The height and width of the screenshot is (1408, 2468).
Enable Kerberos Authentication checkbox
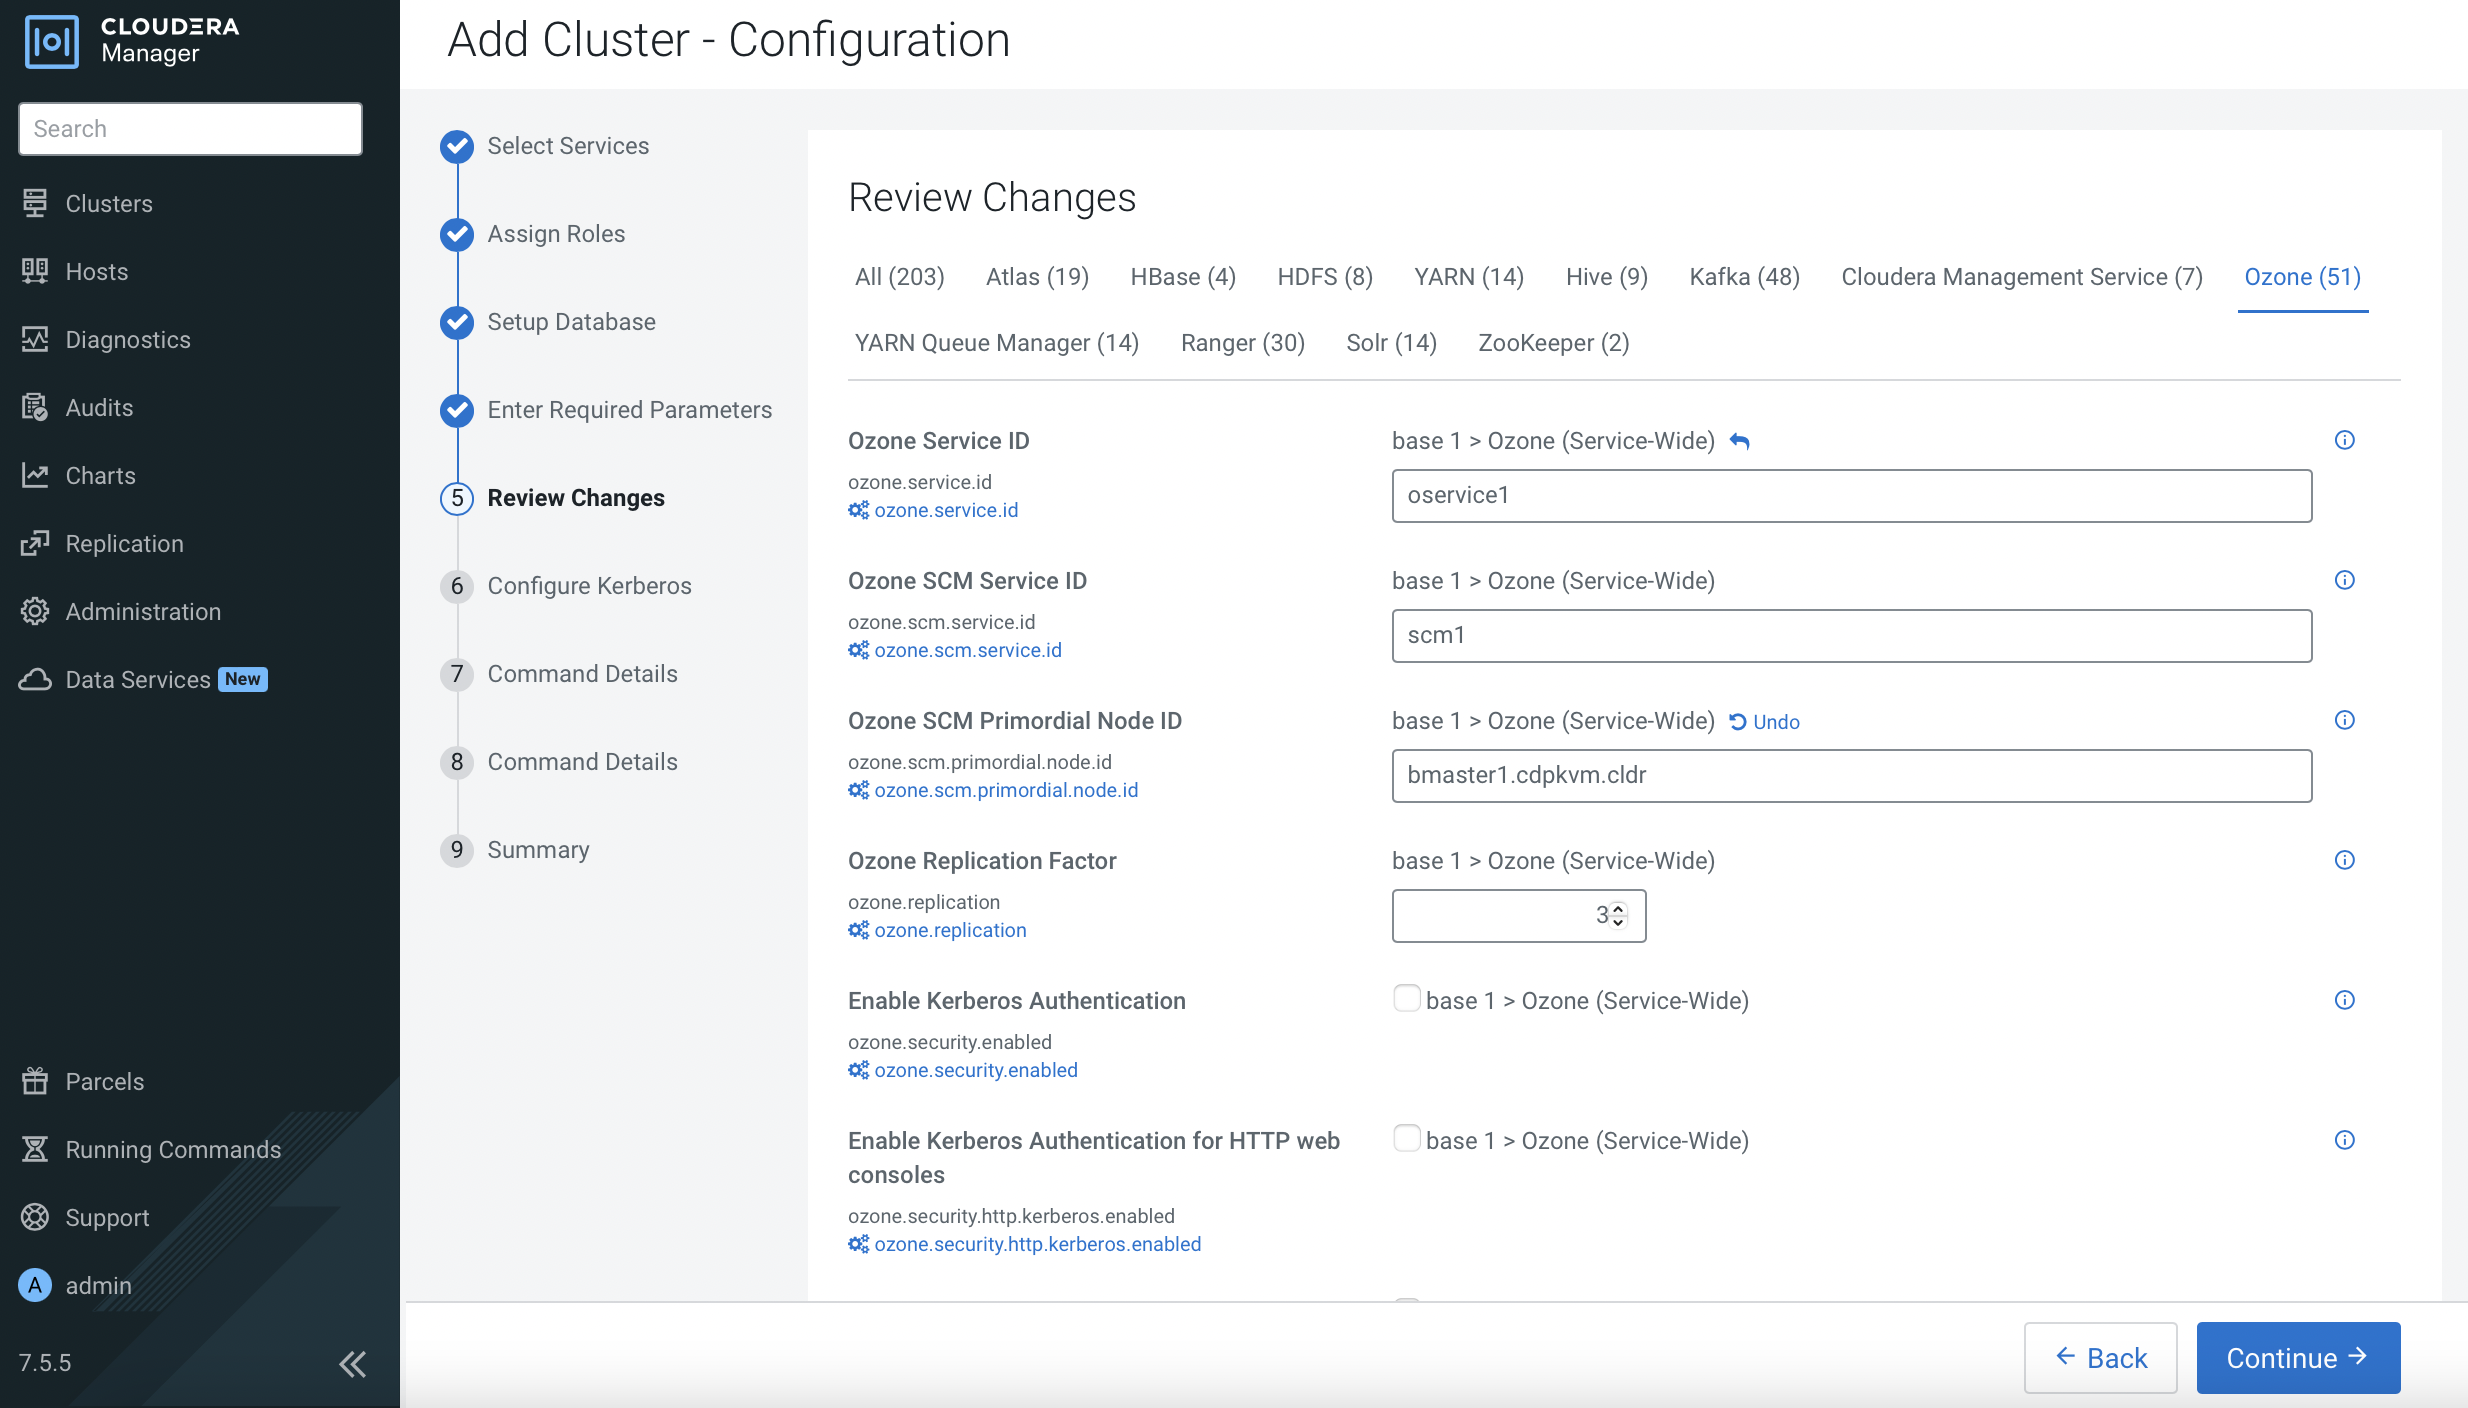point(1406,999)
